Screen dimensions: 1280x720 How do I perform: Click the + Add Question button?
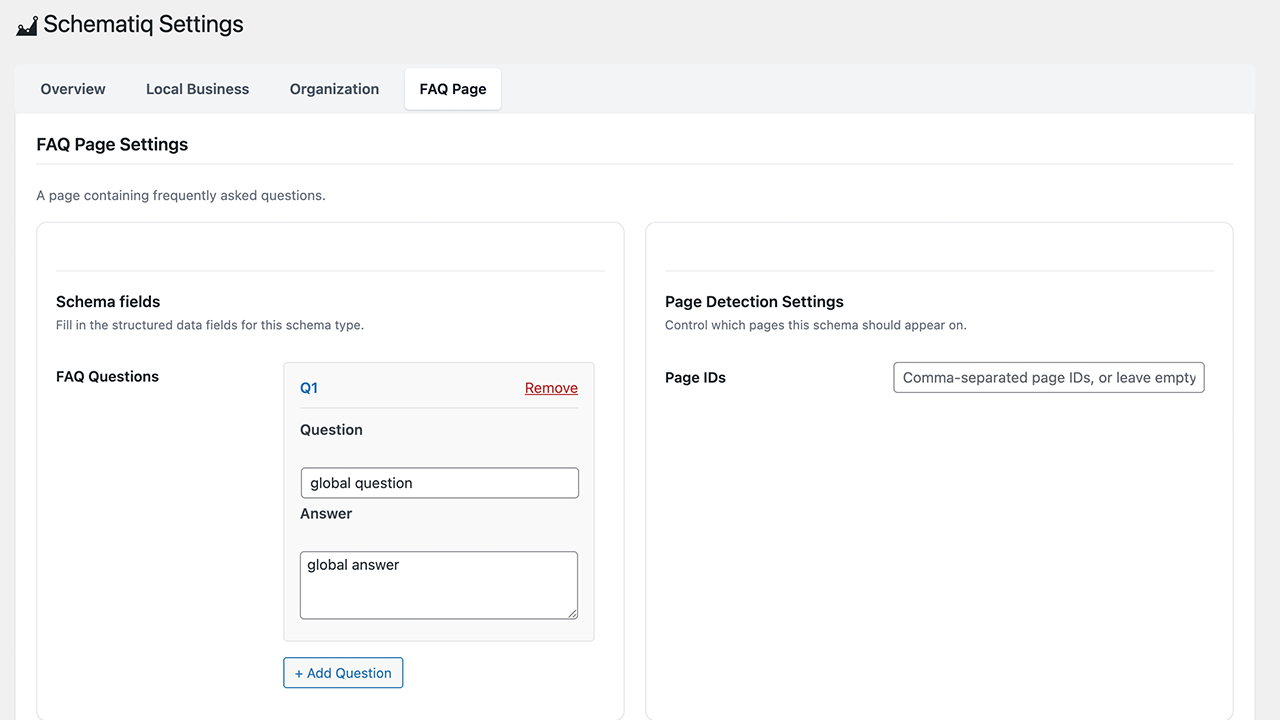click(x=343, y=672)
